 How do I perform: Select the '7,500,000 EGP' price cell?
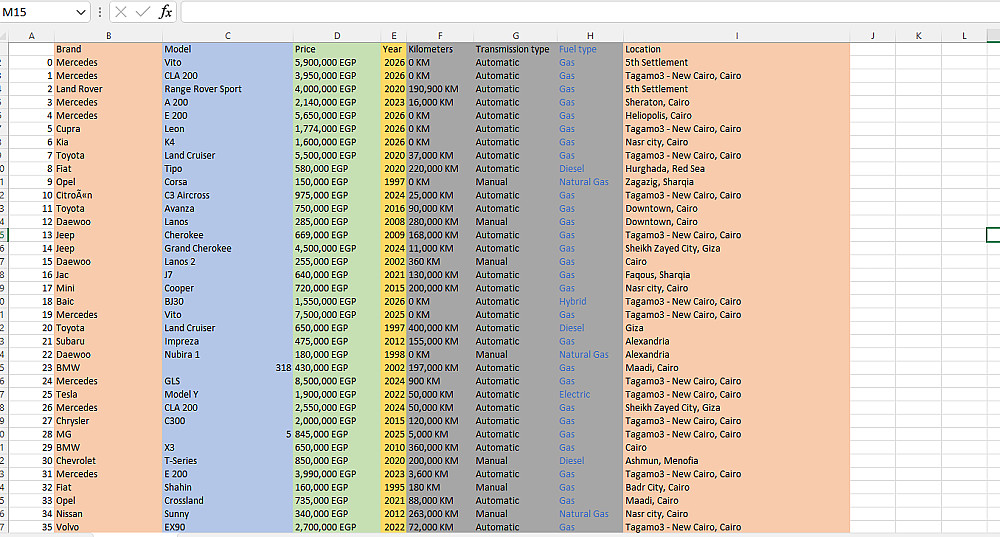click(337, 315)
